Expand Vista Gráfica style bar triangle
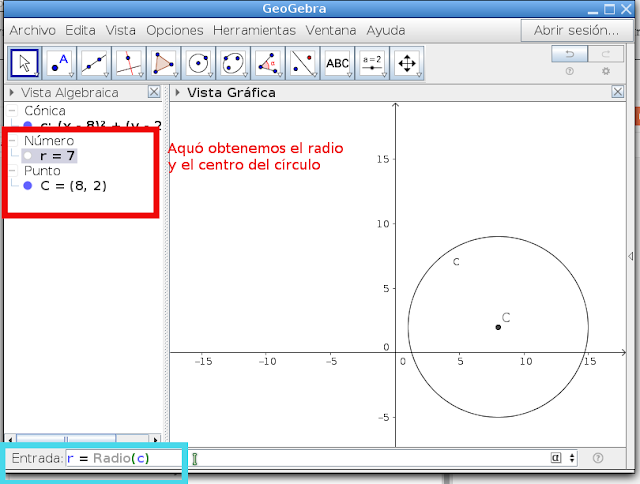The height and width of the screenshot is (484, 640). click(x=177, y=93)
